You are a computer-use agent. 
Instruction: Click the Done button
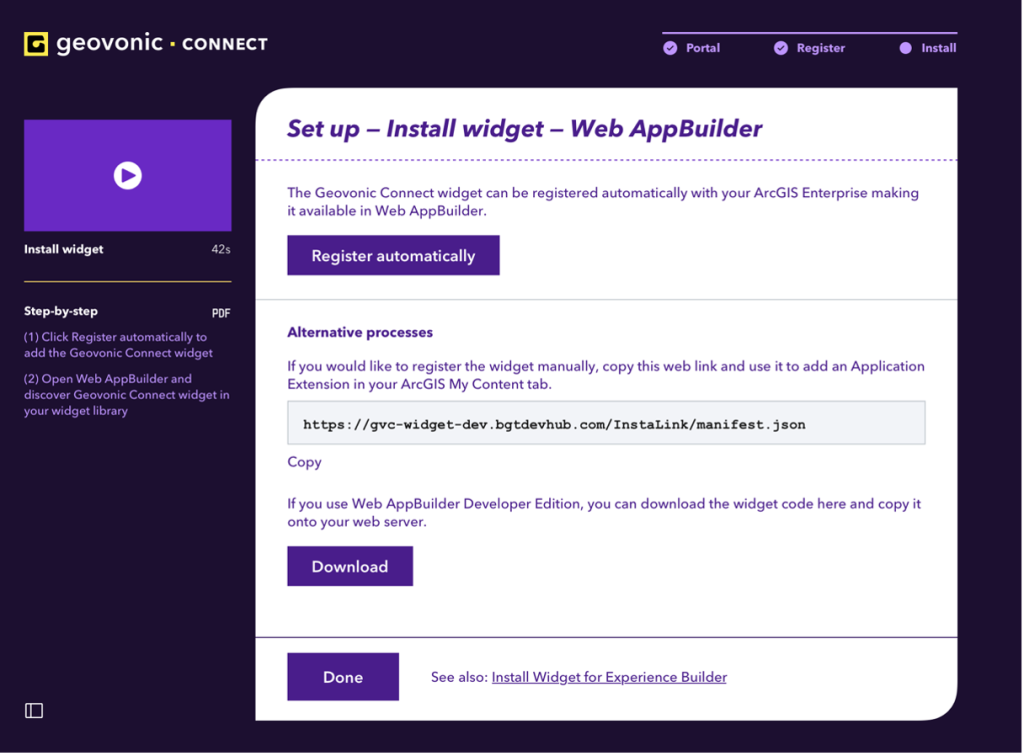click(x=343, y=677)
